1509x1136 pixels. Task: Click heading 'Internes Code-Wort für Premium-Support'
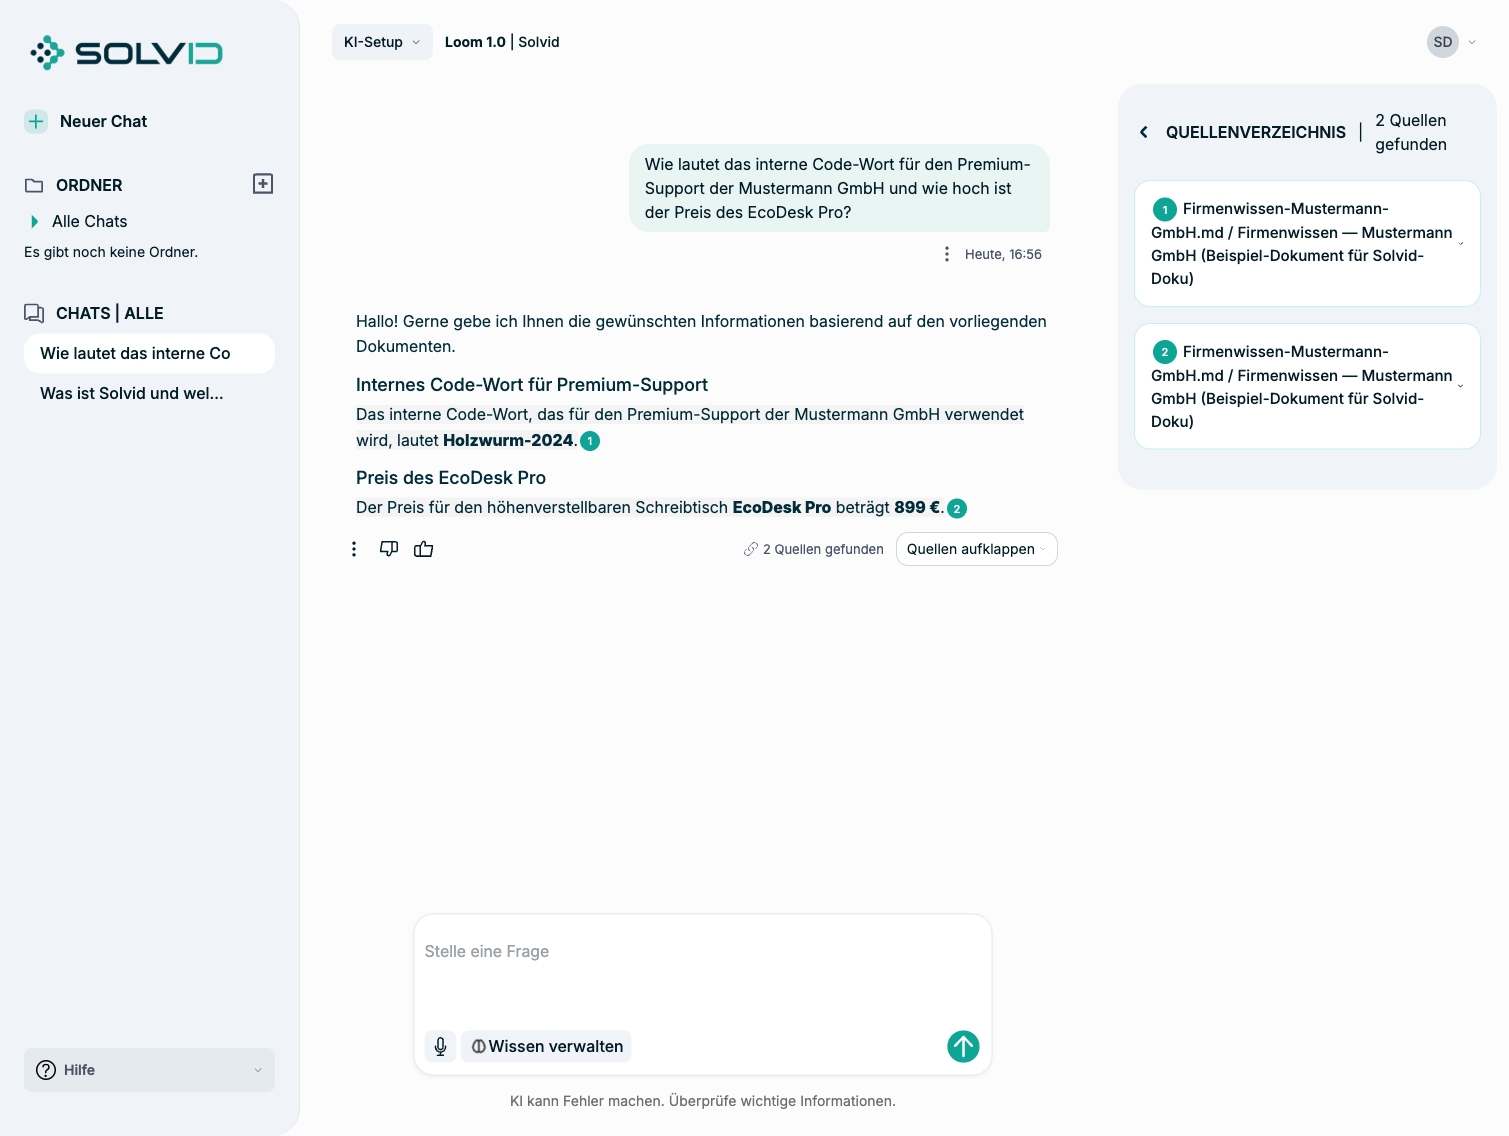tap(532, 385)
